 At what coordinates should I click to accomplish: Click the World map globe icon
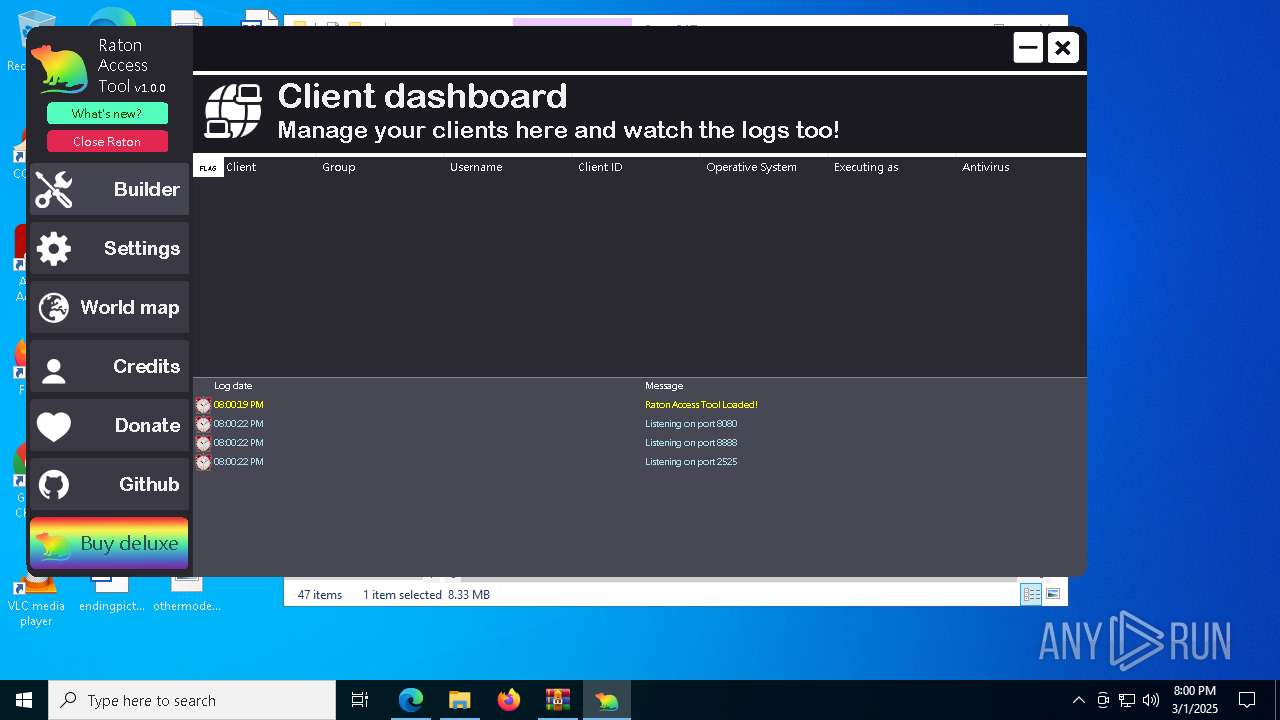point(54,307)
